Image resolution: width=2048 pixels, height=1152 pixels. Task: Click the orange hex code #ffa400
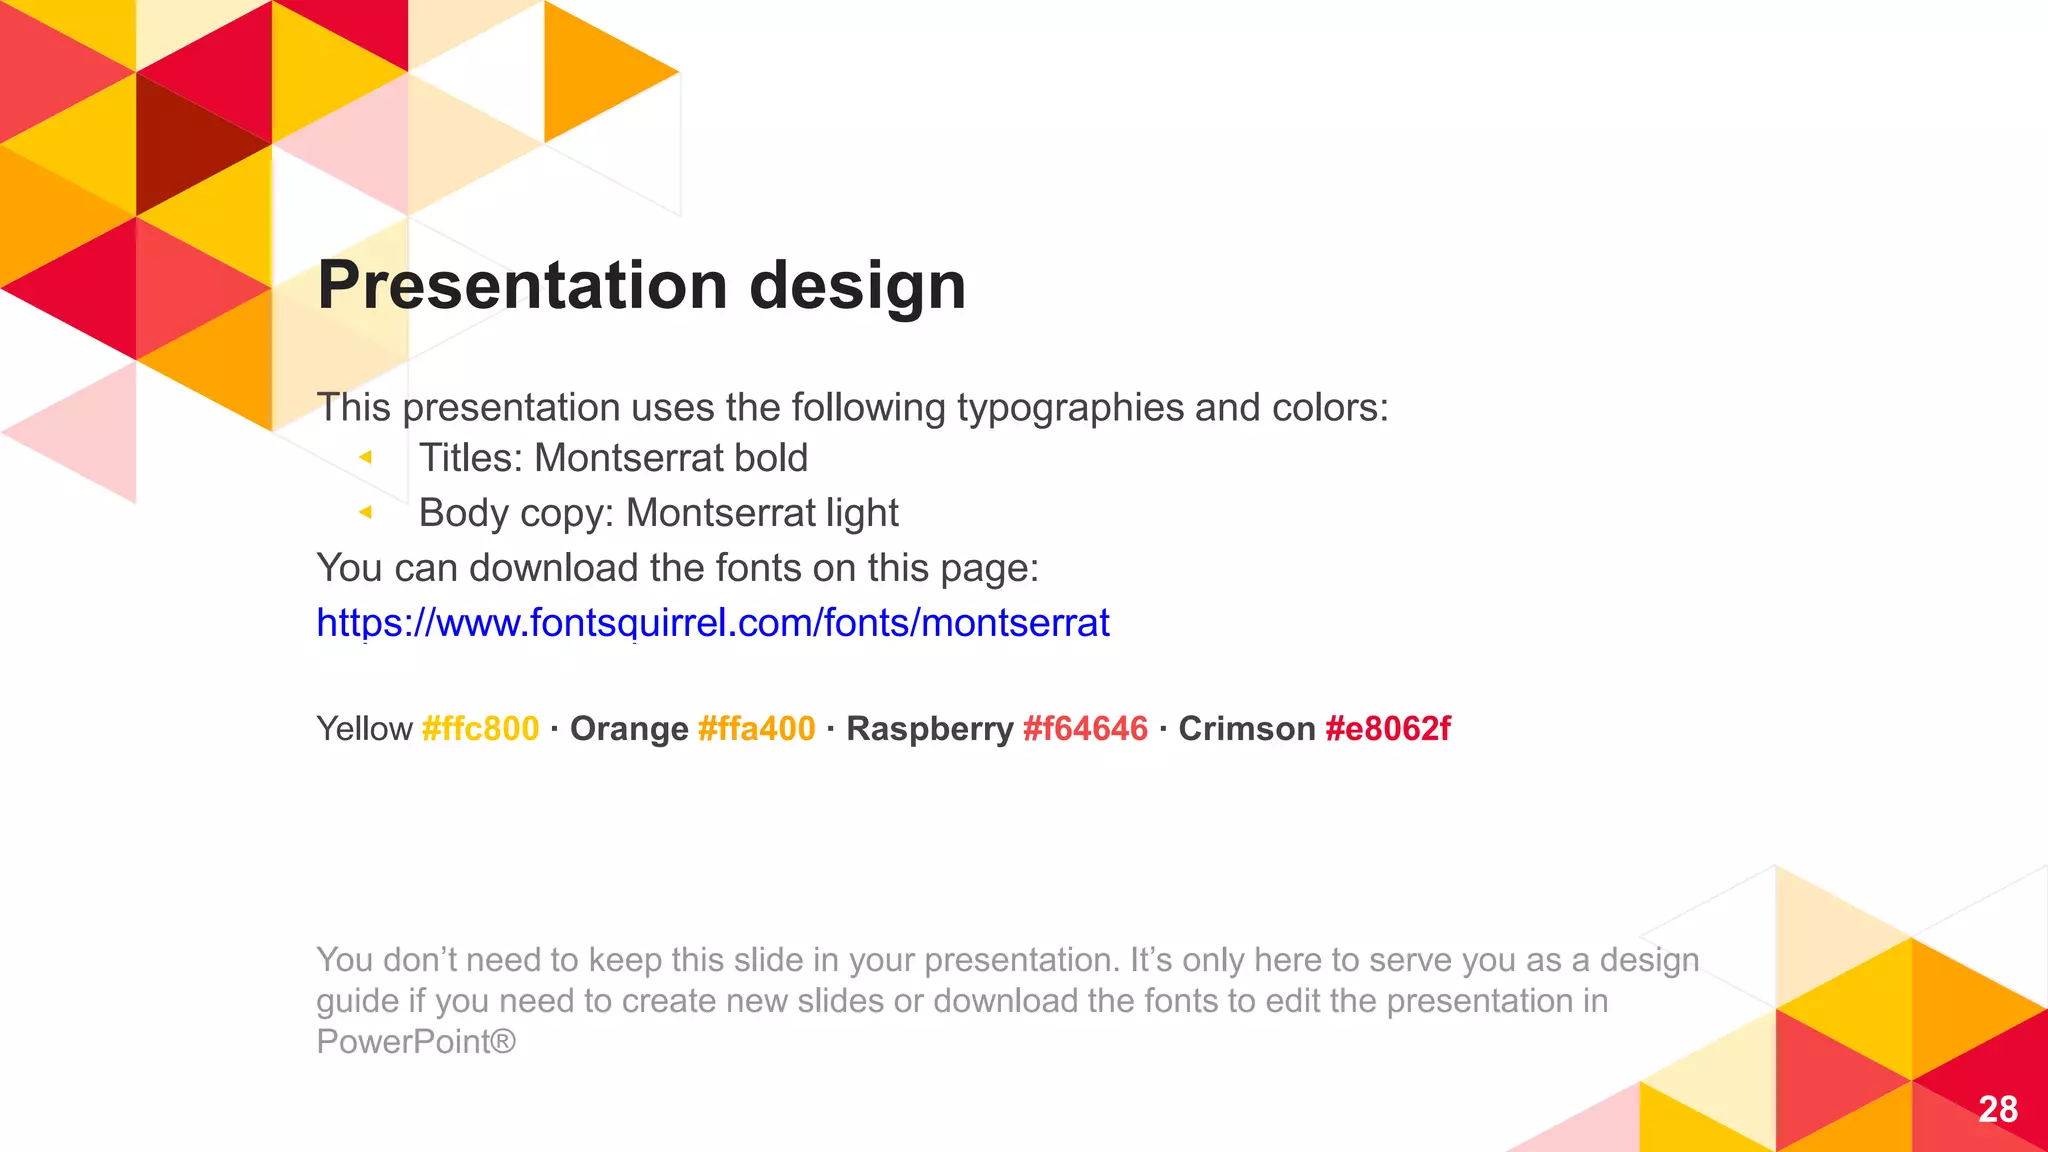click(x=756, y=729)
